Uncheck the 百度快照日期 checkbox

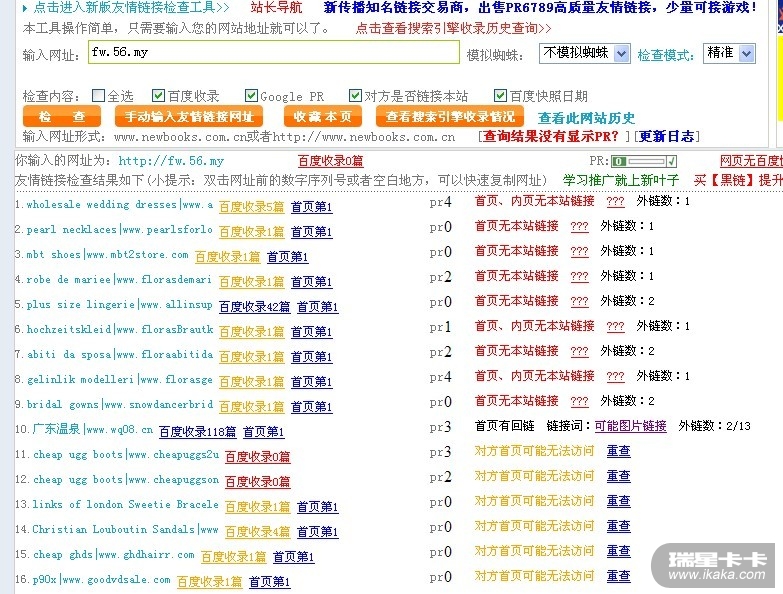click(x=500, y=95)
